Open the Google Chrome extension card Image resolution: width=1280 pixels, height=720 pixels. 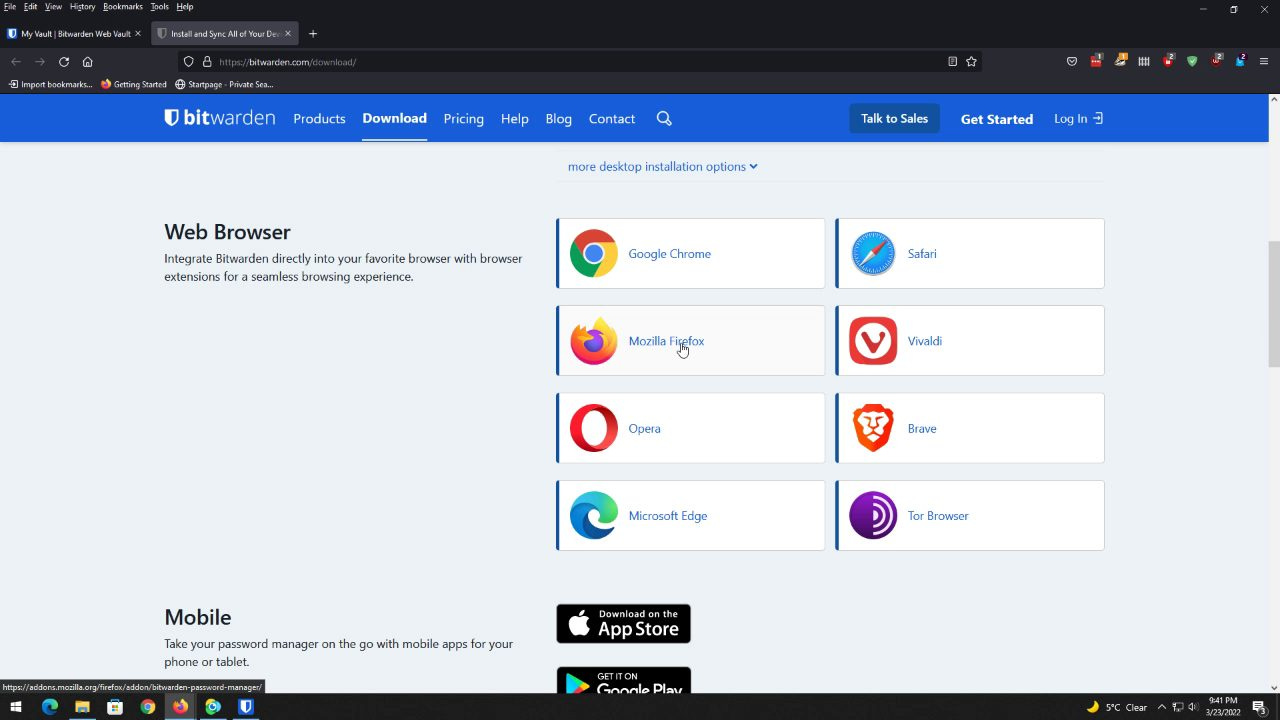click(691, 254)
